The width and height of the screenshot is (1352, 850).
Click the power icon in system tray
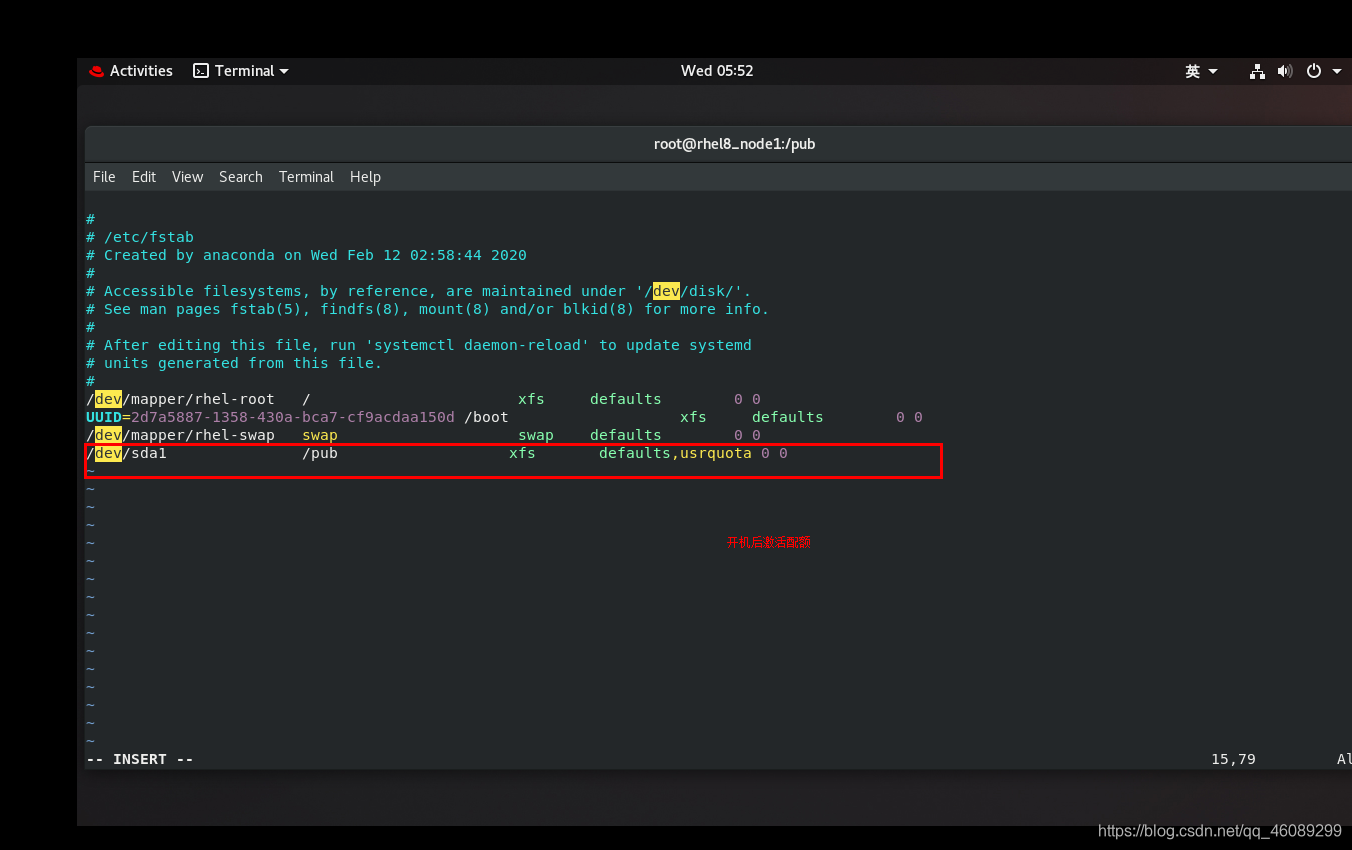pyautogui.click(x=1314, y=71)
